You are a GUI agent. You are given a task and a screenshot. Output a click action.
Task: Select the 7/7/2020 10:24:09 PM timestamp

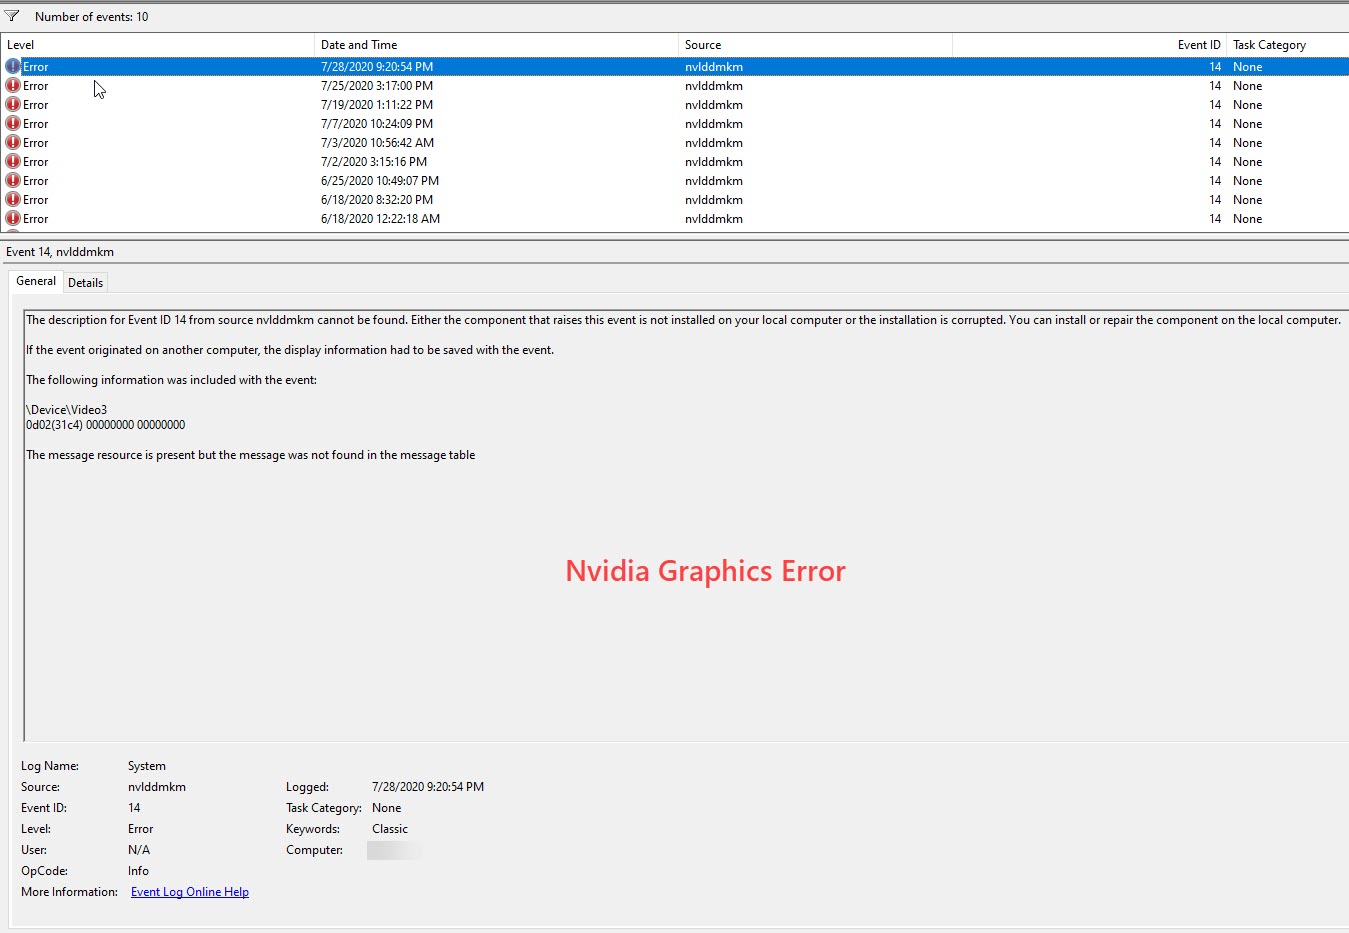377,124
